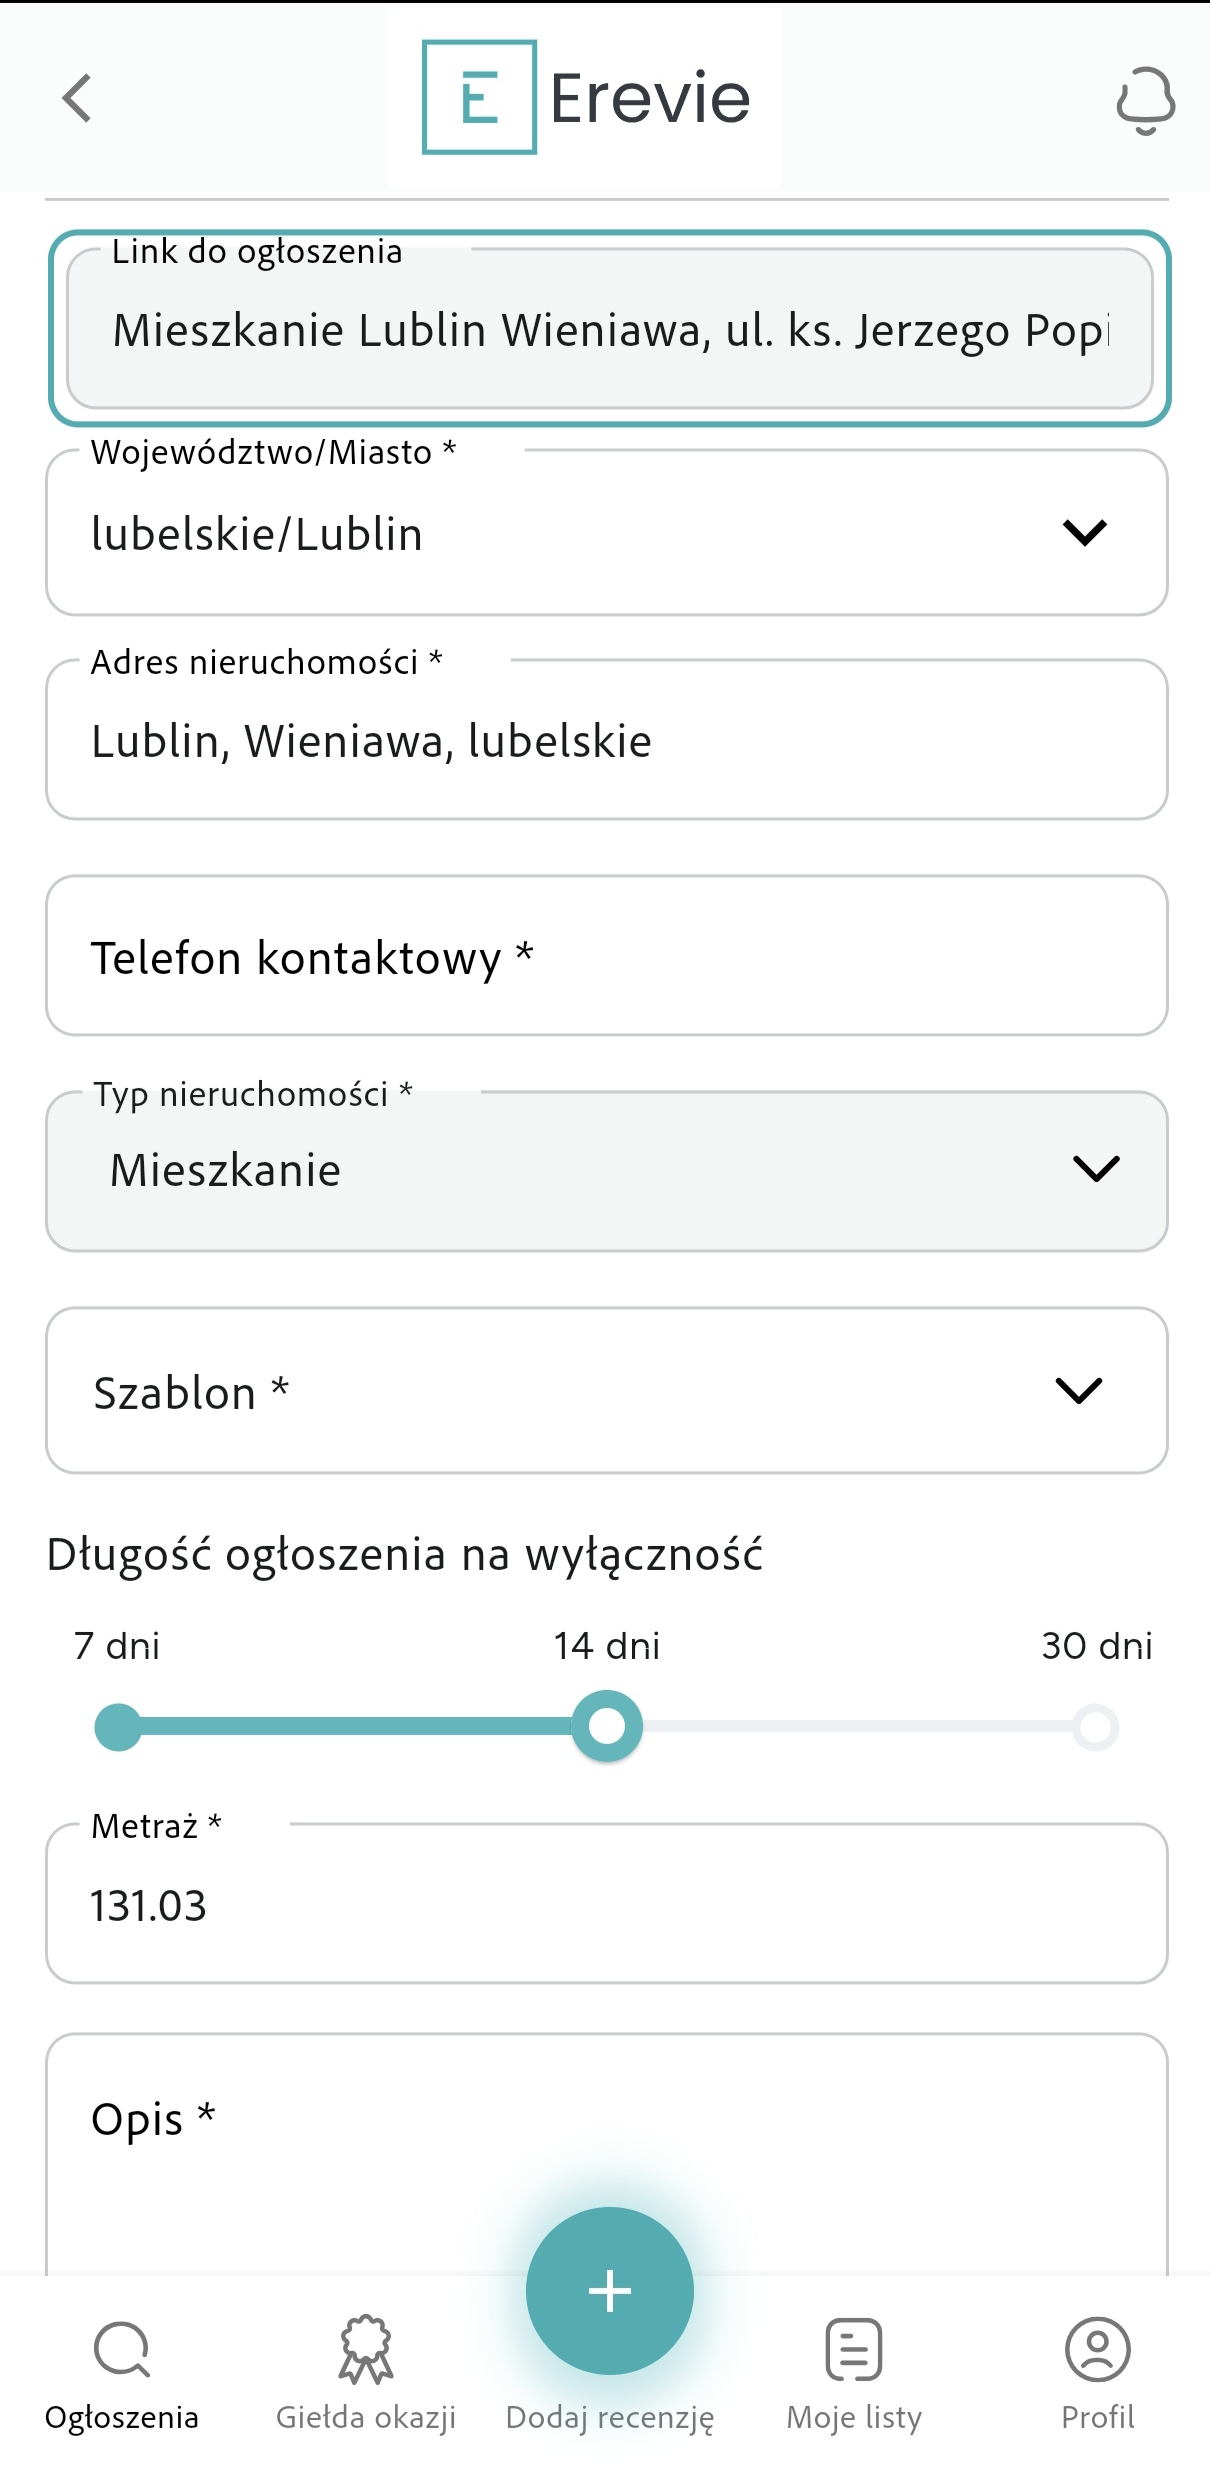Image resolution: width=1210 pixels, height=2469 pixels.
Task: Expand Województwo/Miasto dropdown
Action: [x=607, y=532]
